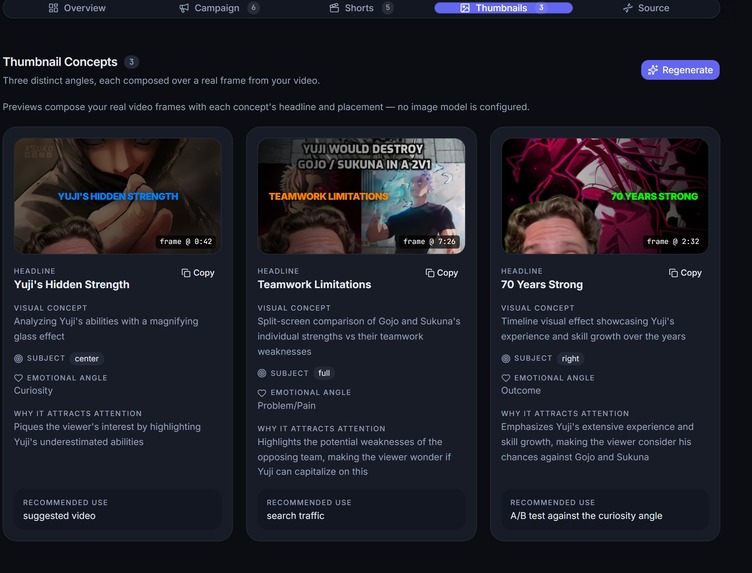Click the target icon beside 'center' subject
The height and width of the screenshot is (573, 752).
tap(18, 359)
